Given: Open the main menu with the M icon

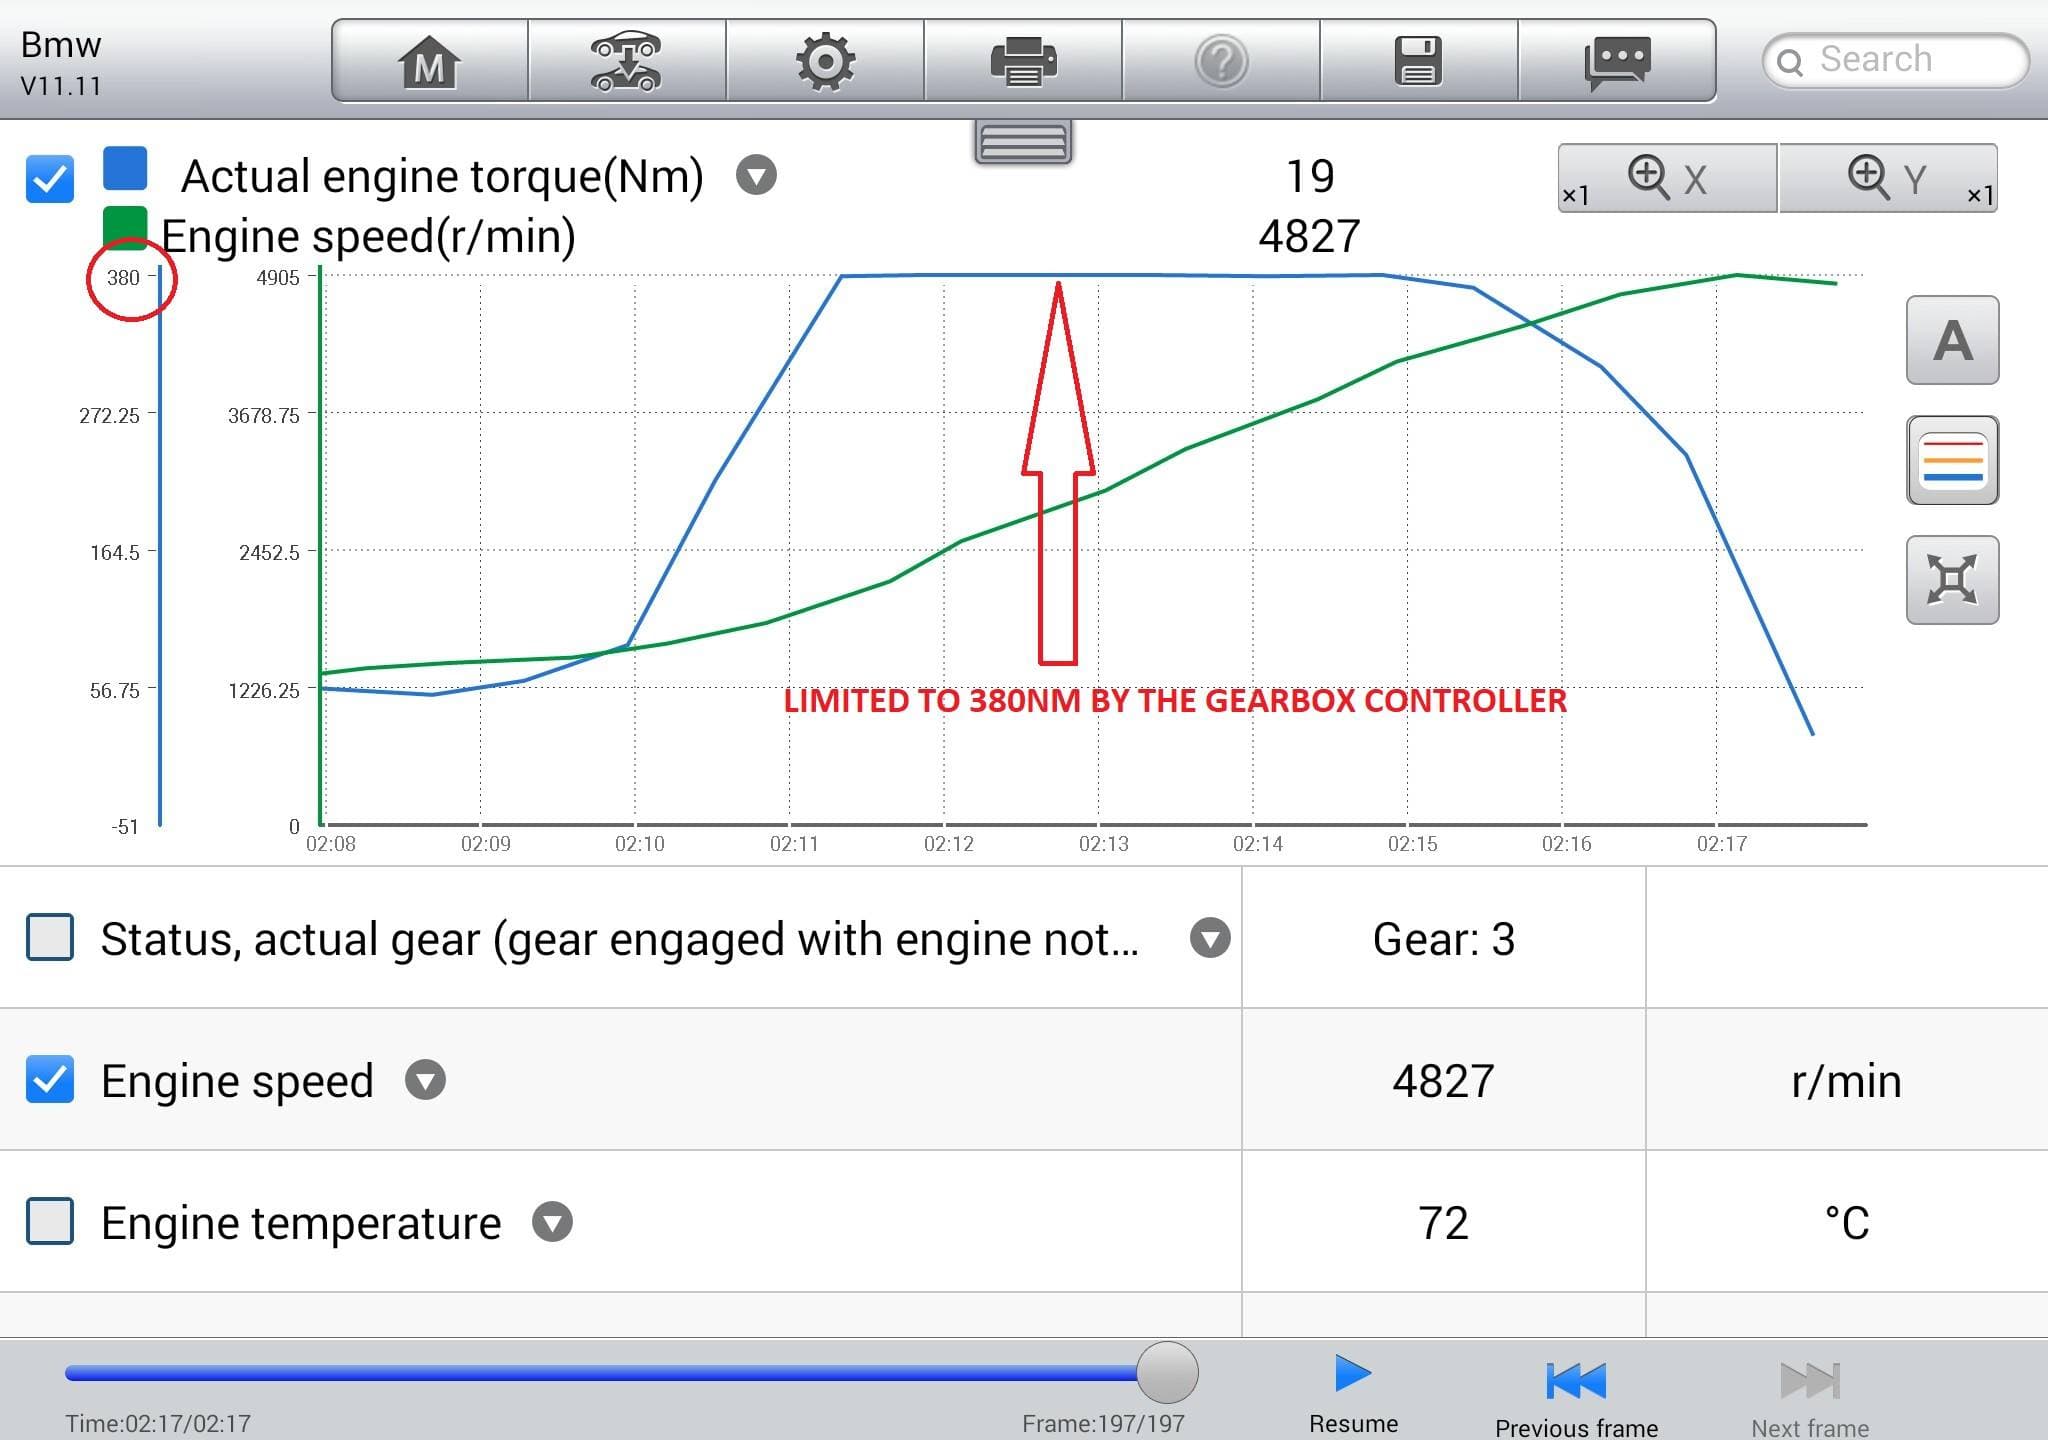Looking at the screenshot, I should coord(428,60).
